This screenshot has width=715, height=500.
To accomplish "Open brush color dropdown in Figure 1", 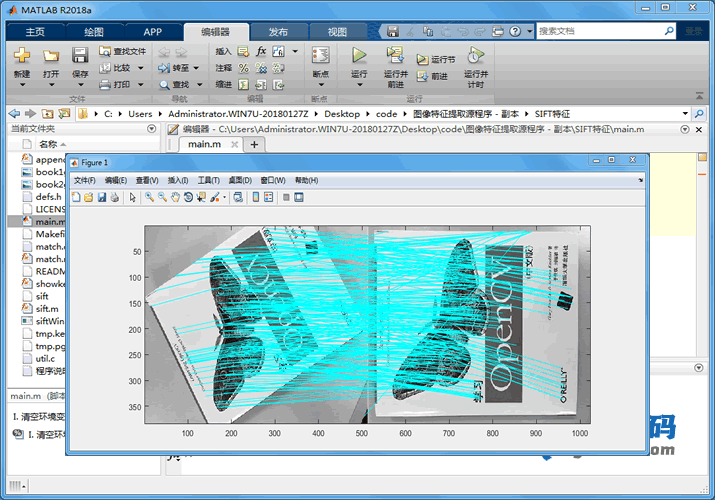I will pyautogui.click(x=224, y=198).
